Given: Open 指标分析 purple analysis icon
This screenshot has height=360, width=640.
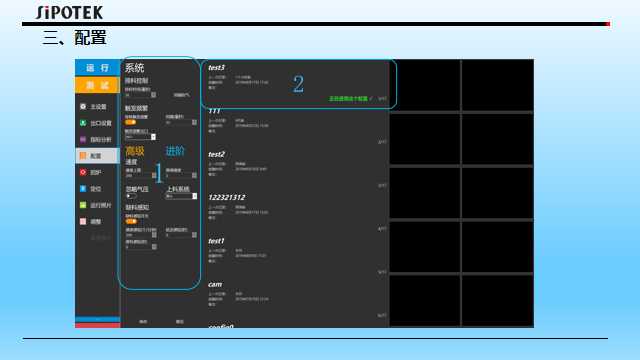Looking at the screenshot, I should (83, 139).
